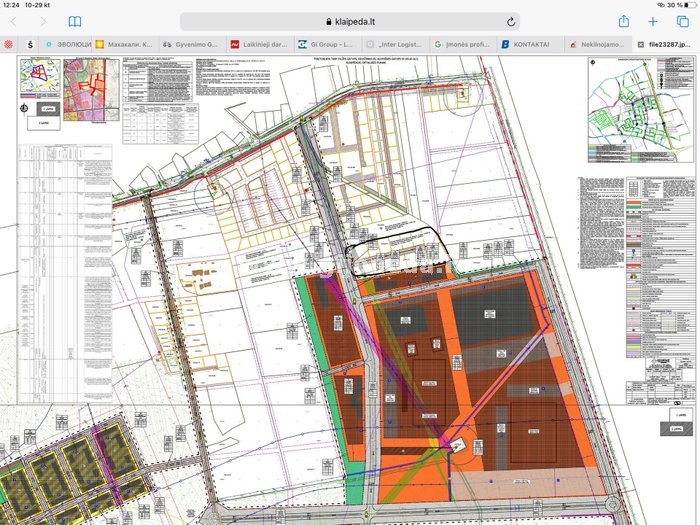The width and height of the screenshot is (700, 525).
Task: Show all tabs overview icon
Action: [683, 21]
